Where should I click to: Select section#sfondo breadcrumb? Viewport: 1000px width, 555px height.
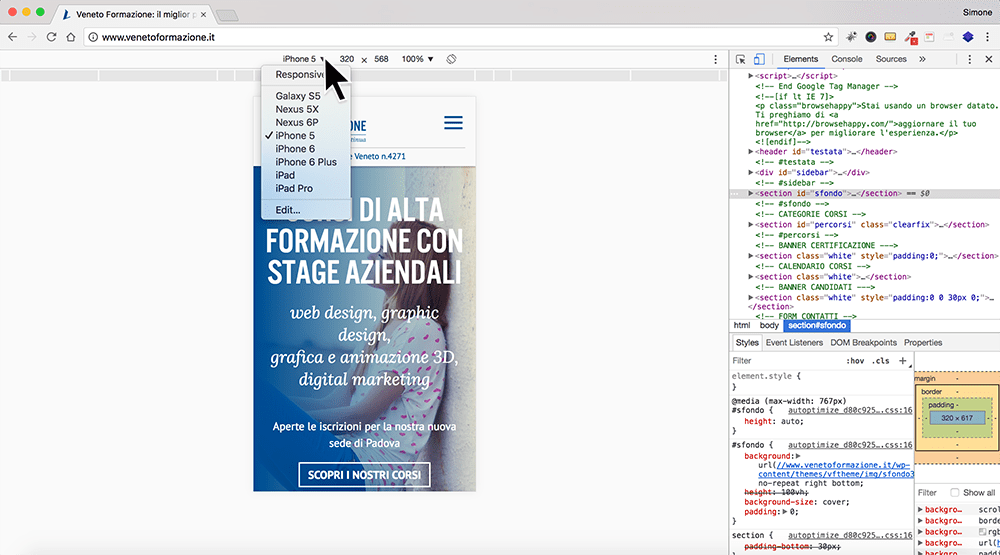(817, 325)
